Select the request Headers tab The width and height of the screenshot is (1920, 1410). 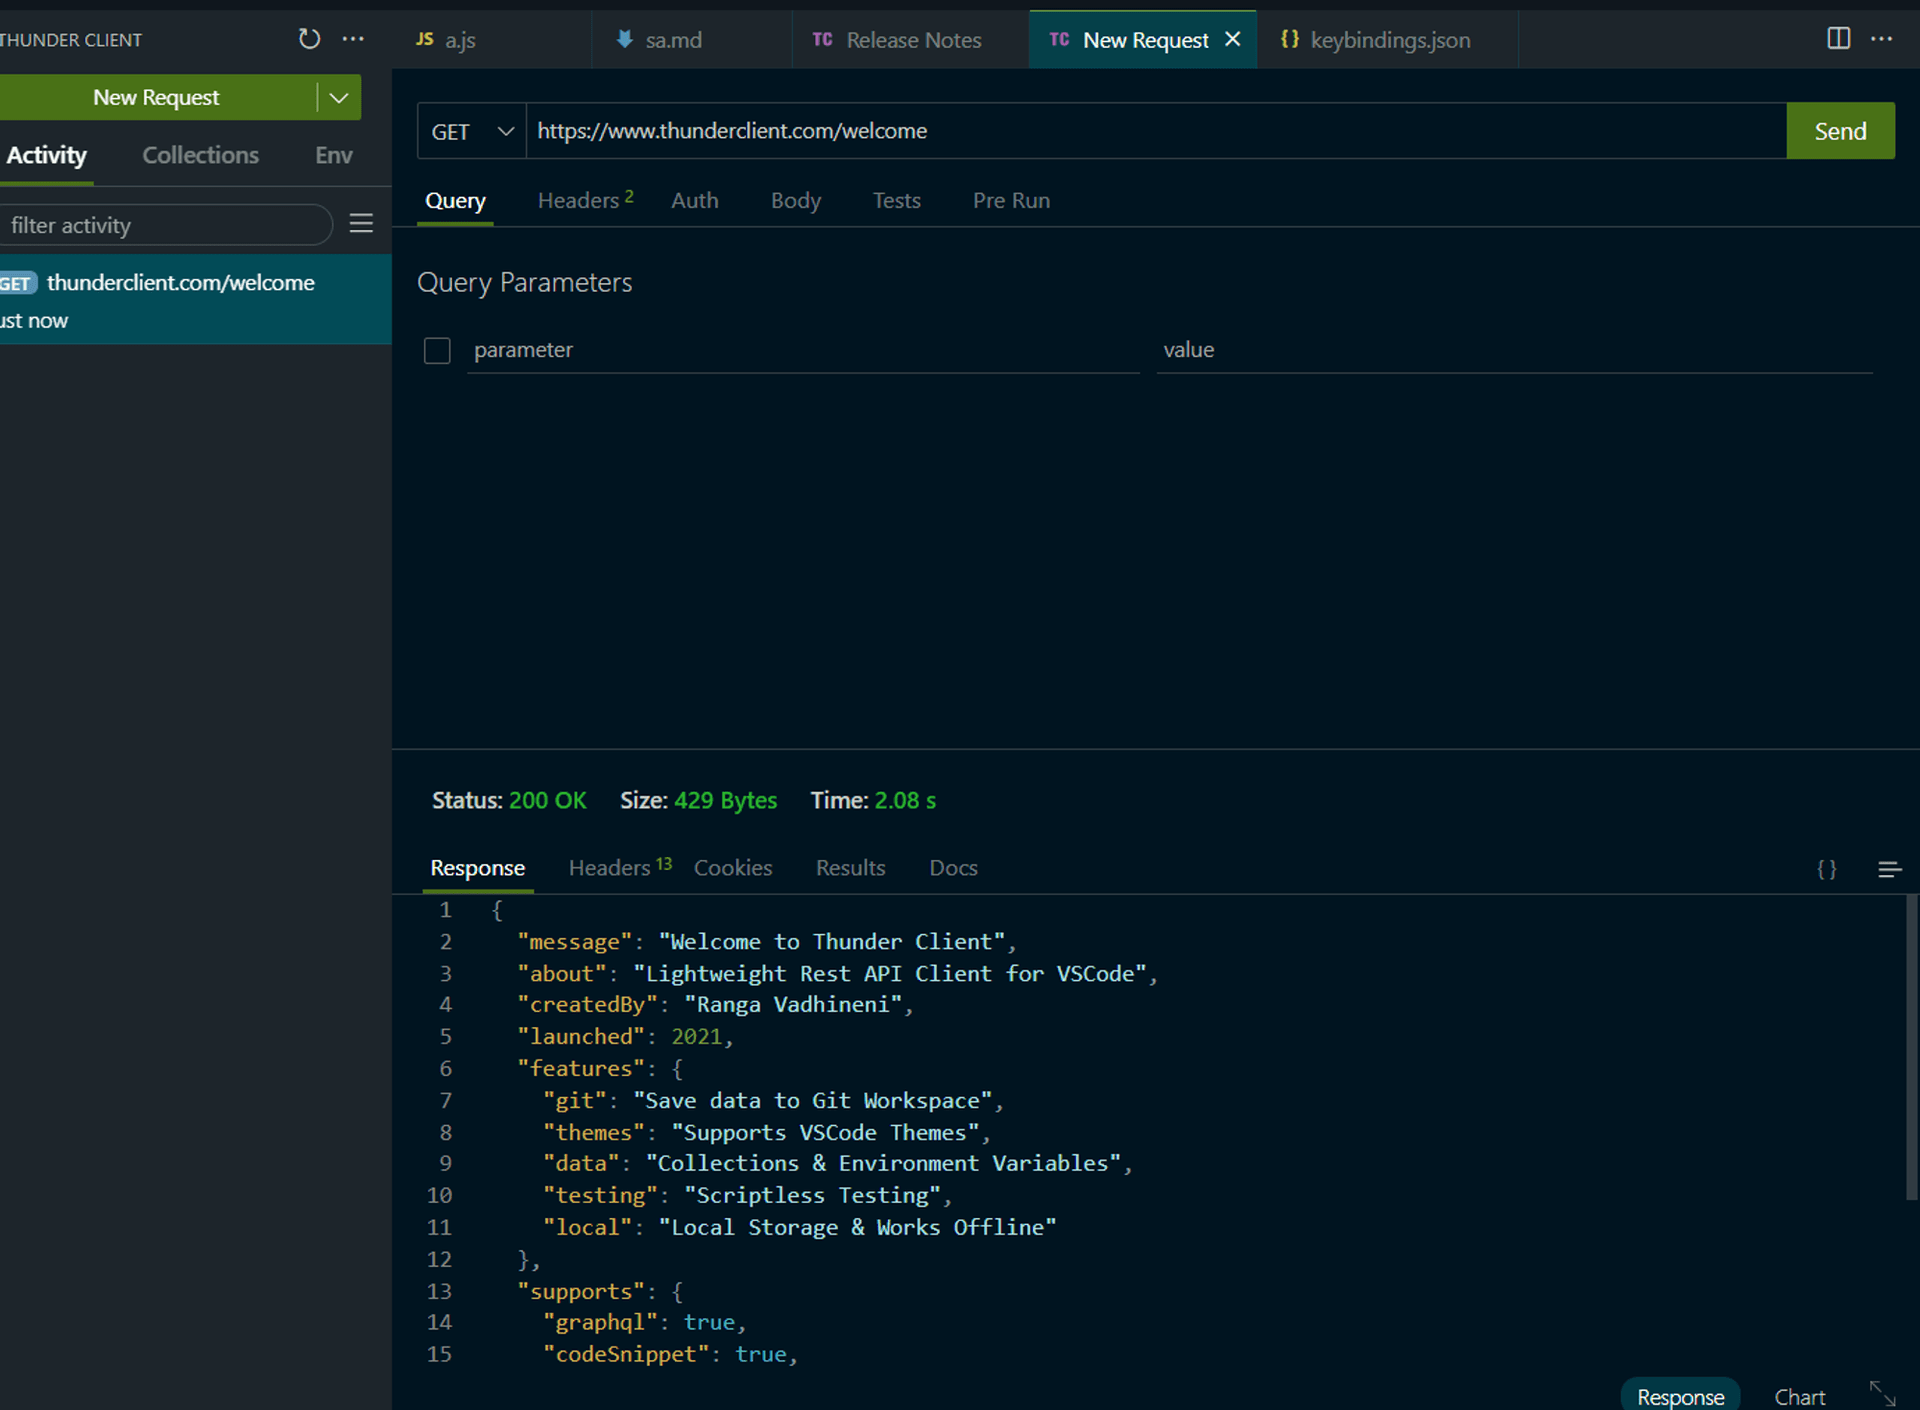click(x=585, y=201)
